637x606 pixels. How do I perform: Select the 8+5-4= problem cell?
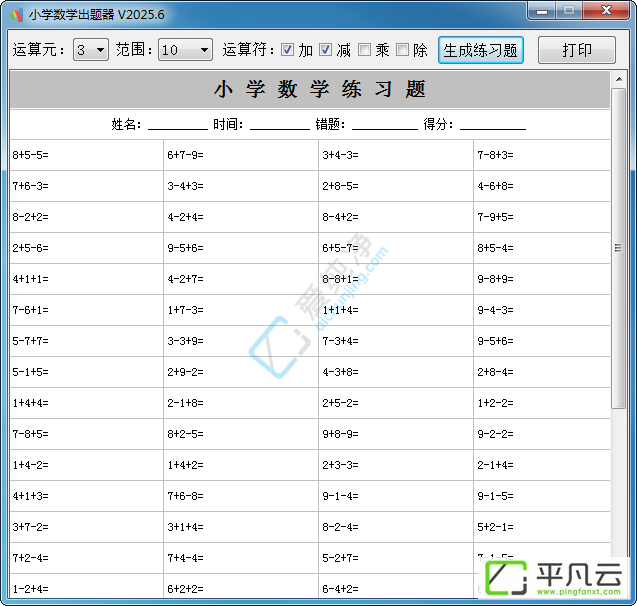pos(542,248)
